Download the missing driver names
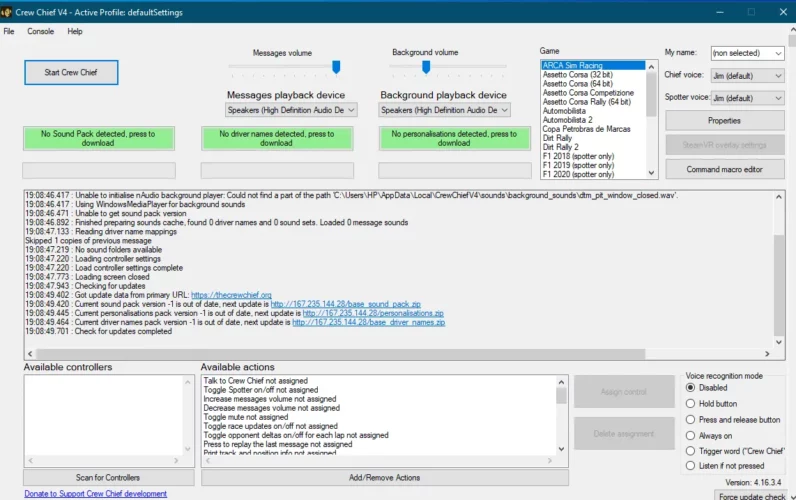Screen dimensions: 796x500 [276, 138]
